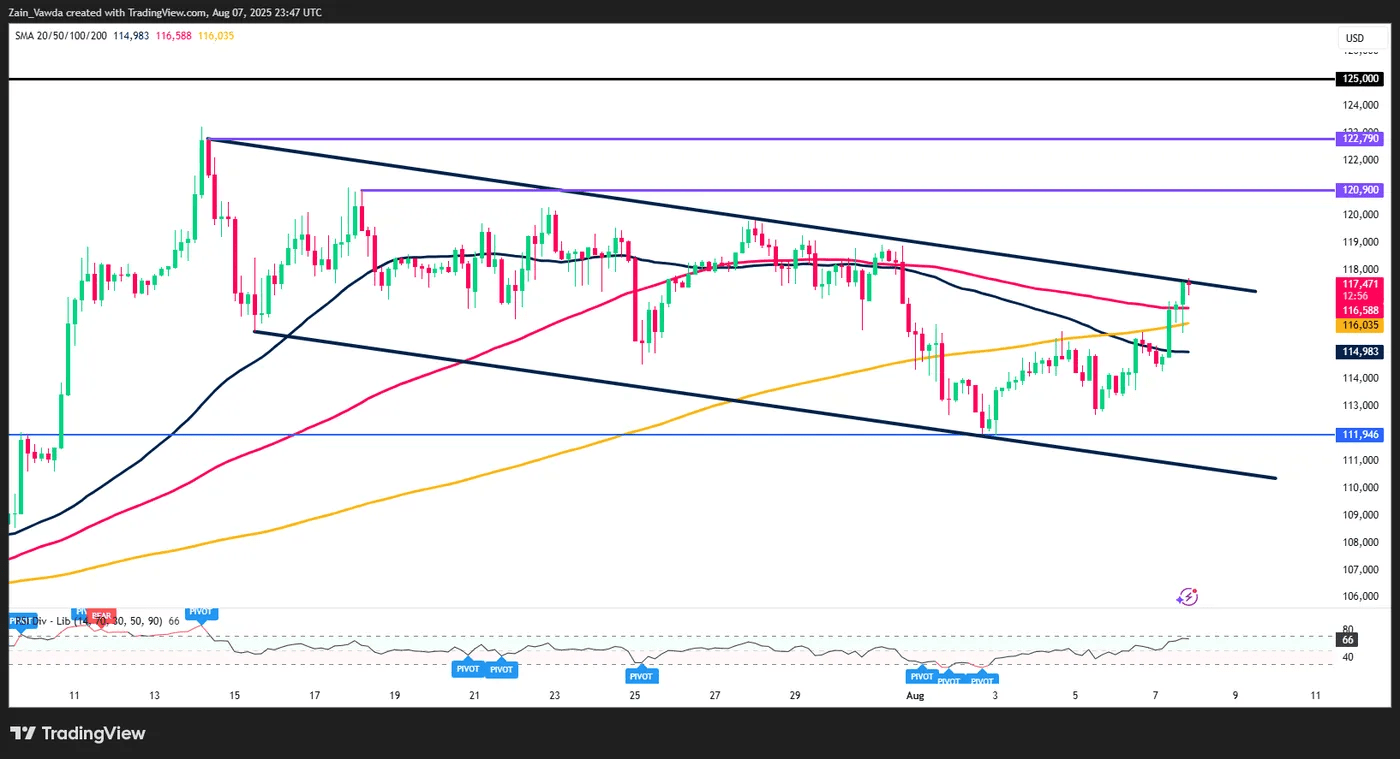Click the purple lightning icon near price axis
The height and width of the screenshot is (759, 1400).
tap(1187, 597)
